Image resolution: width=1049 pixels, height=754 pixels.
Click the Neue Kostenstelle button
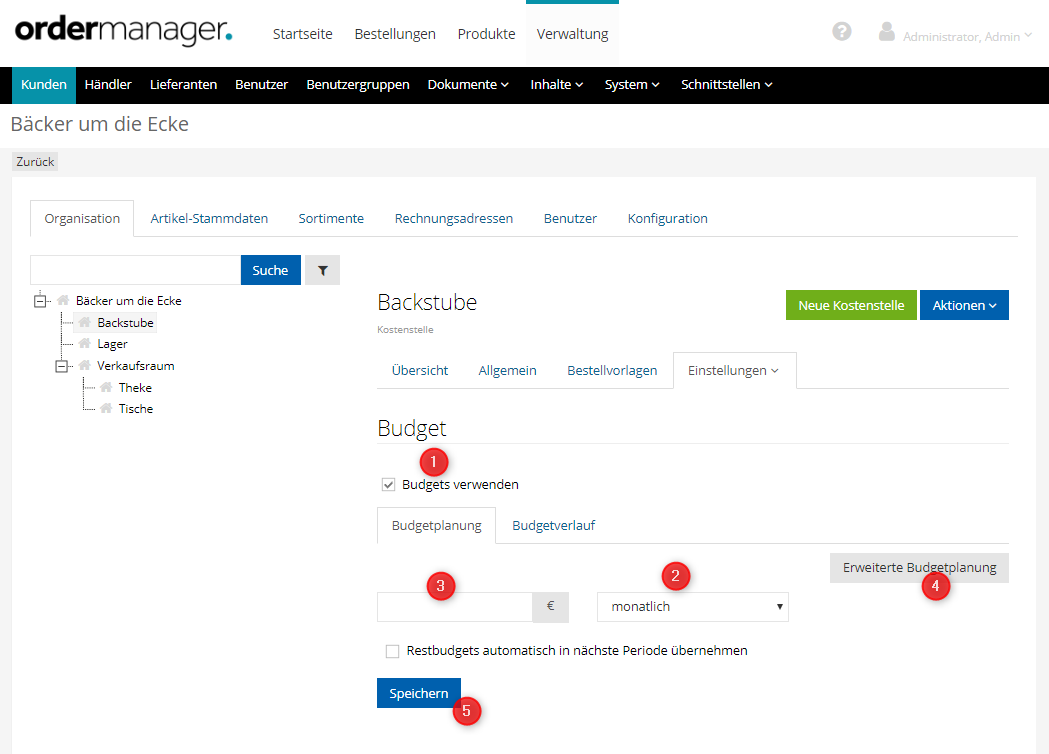click(x=850, y=305)
